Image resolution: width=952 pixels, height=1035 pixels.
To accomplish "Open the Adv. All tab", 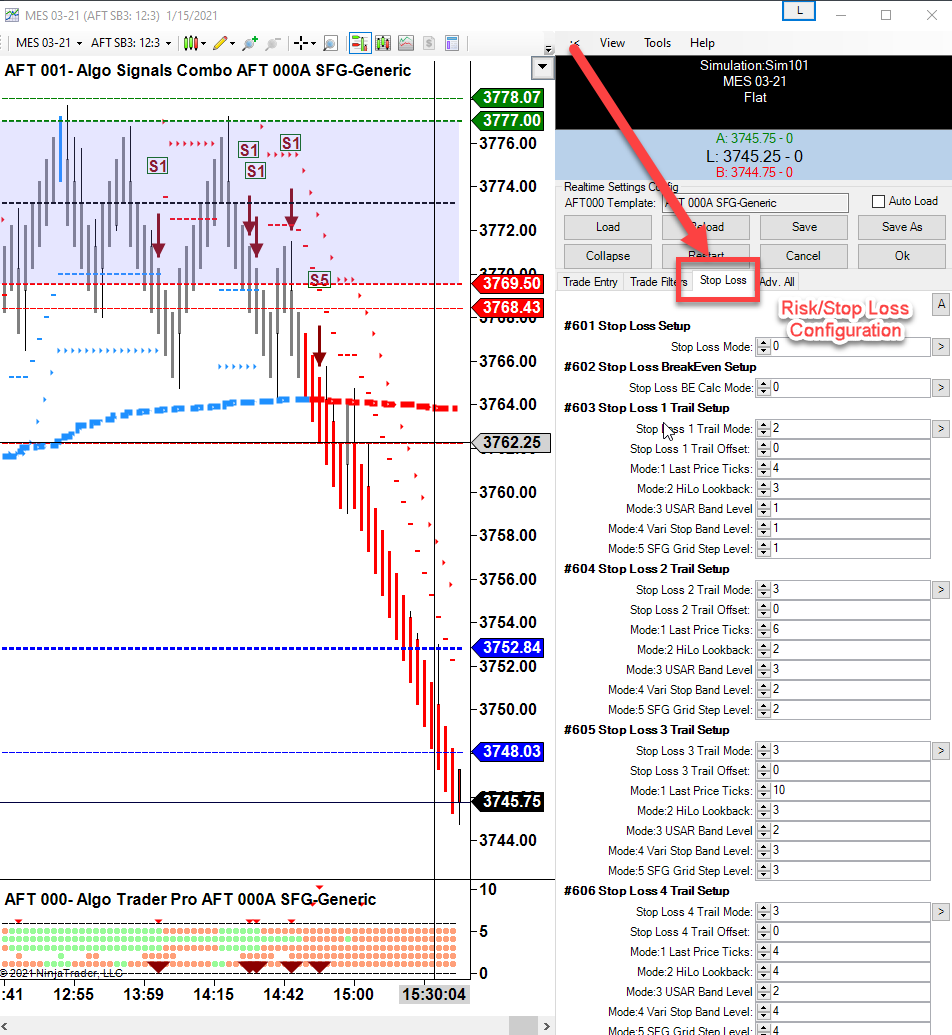I will coord(777,282).
